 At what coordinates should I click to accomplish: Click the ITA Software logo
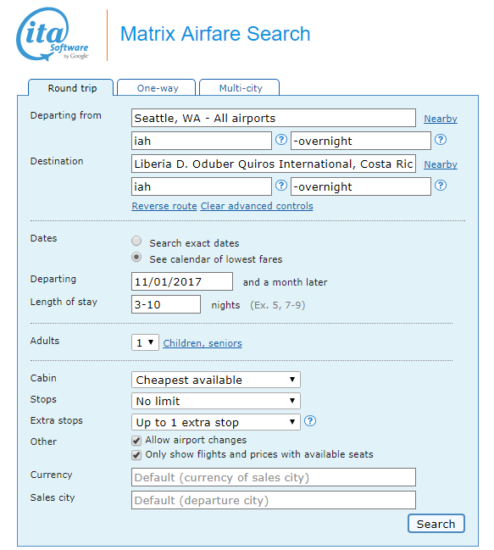tap(53, 34)
